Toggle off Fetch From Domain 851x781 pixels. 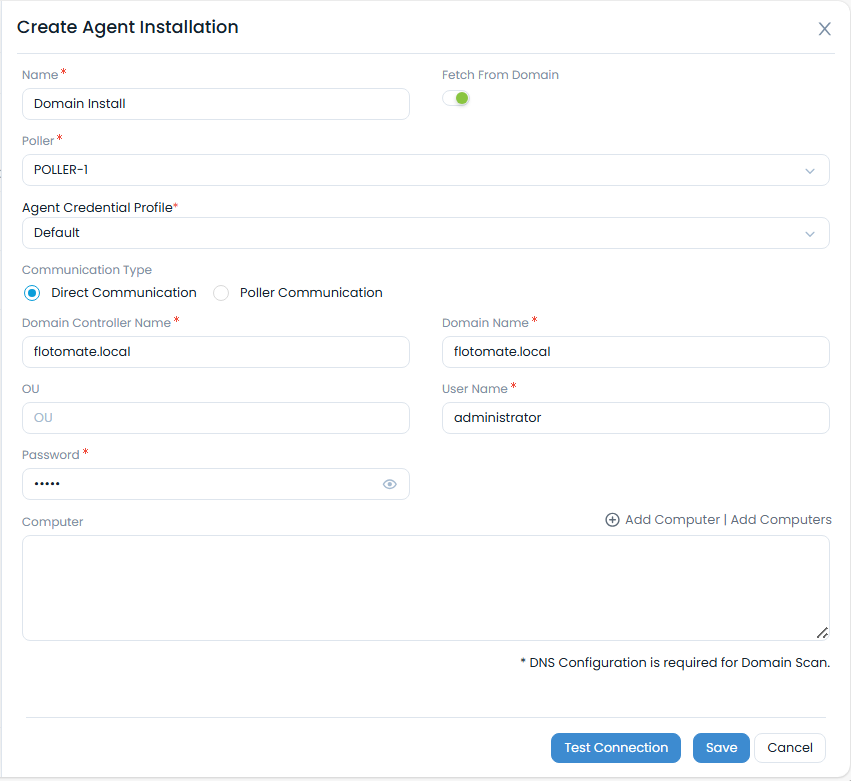(456, 98)
